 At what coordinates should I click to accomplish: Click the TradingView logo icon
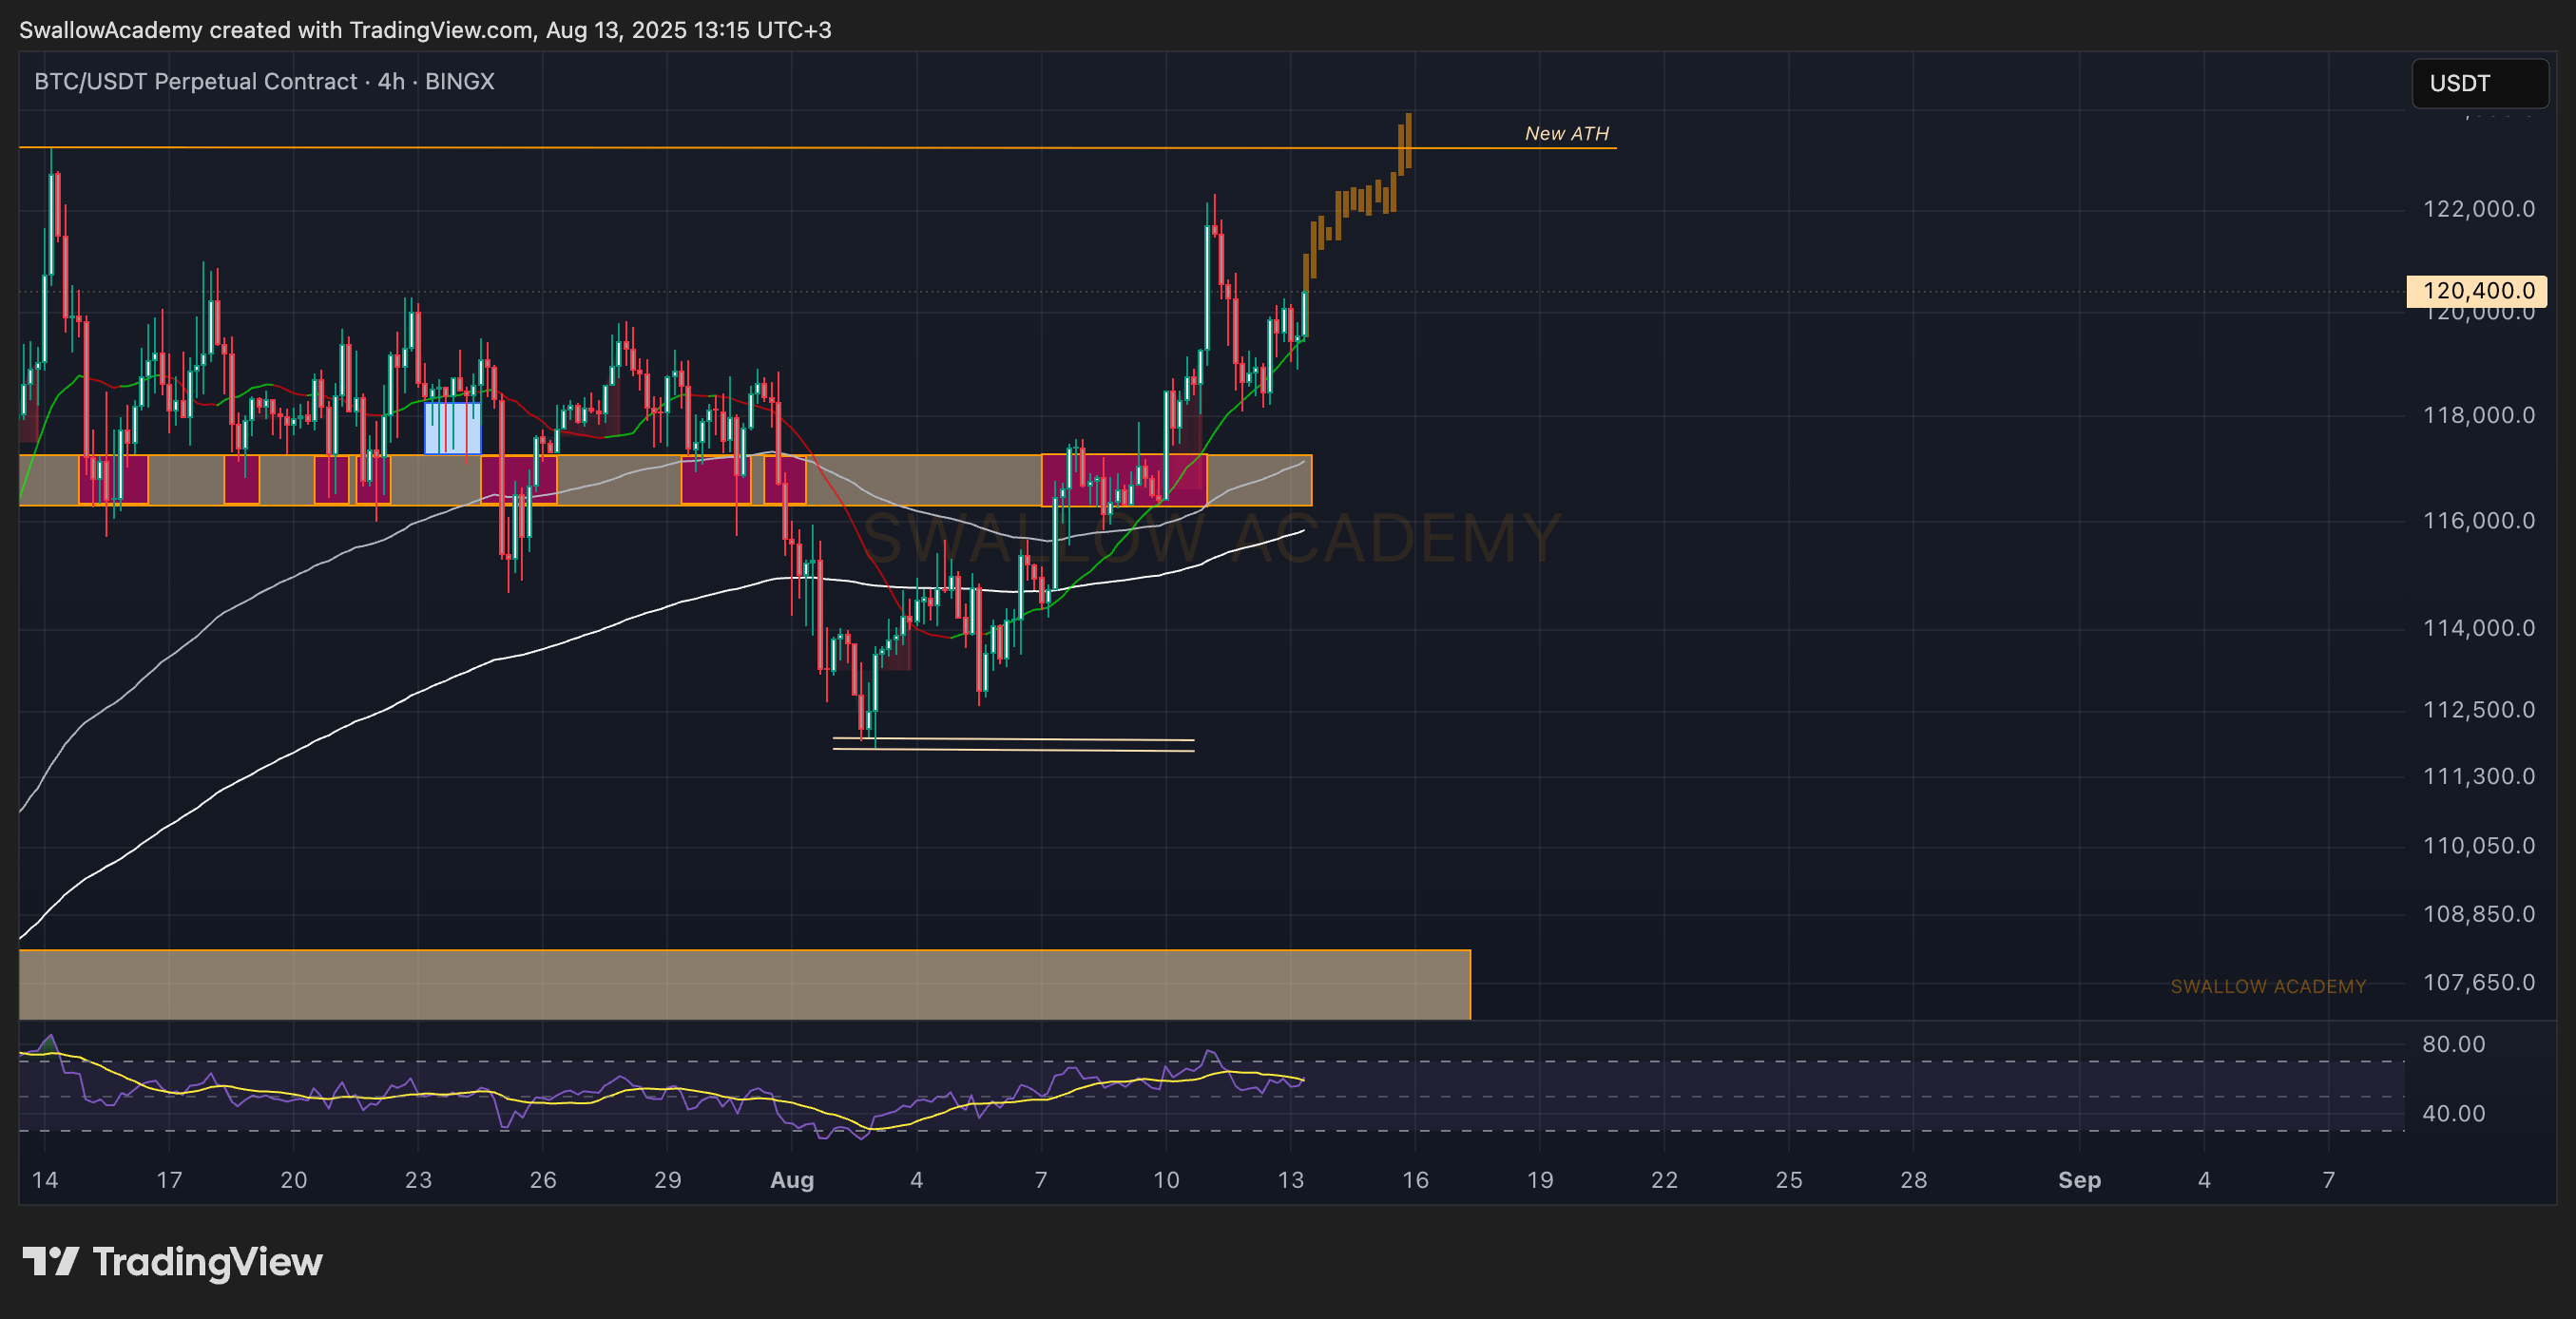51,1261
